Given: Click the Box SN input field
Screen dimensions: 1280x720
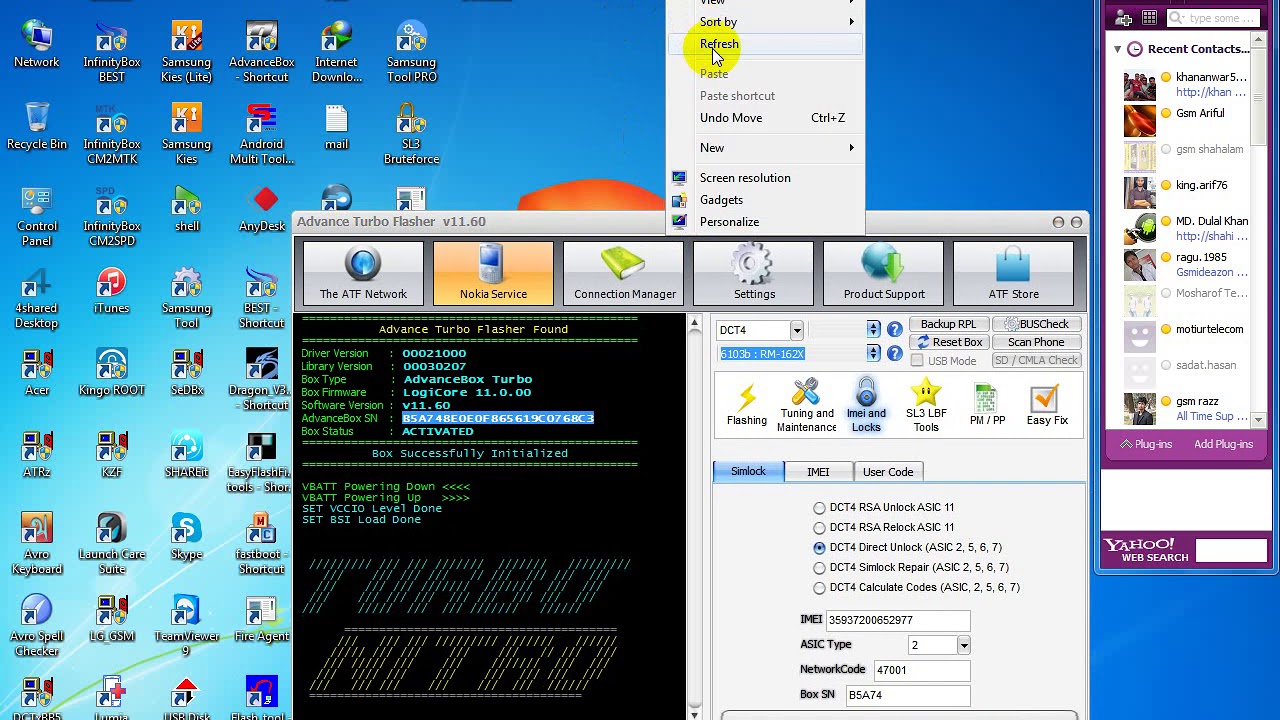Looking at the screenshot, I should (907, 695).
